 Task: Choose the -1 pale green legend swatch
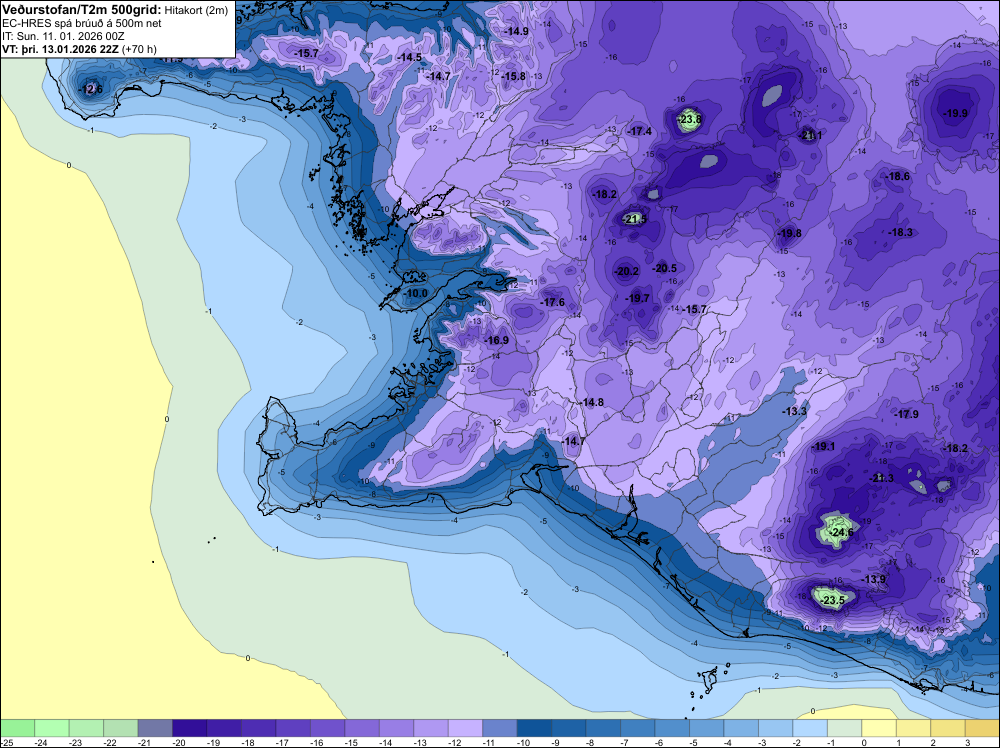844,728
